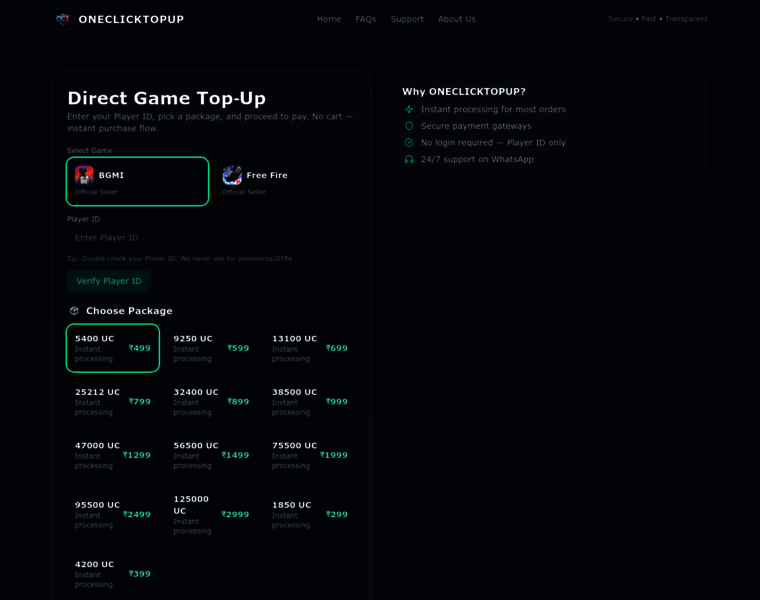Viewport: 760px width, 600px height.
Task: Pick the 75500 UC package
Action: coord(310,455)
